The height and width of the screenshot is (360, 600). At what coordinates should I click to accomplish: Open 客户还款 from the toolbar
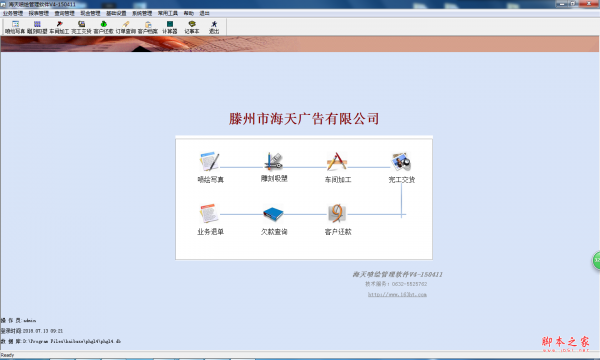(104, 27)
